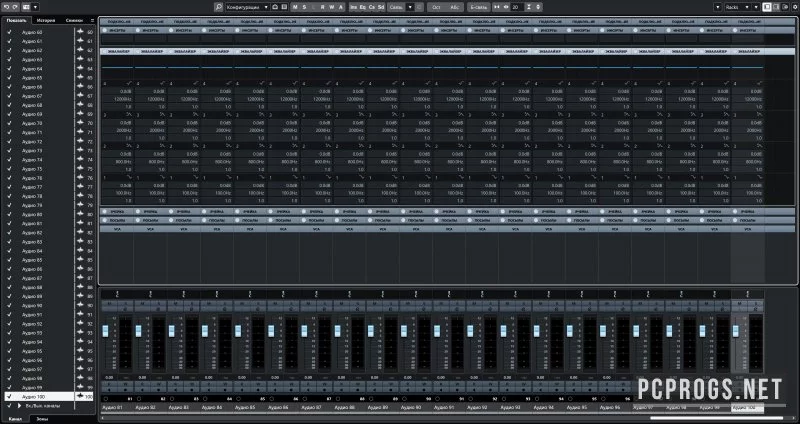The height and width of the screenshot is (424, 800).
Task: Toggle visibility checkmark for Аудио 60
Action: point(9,32)
